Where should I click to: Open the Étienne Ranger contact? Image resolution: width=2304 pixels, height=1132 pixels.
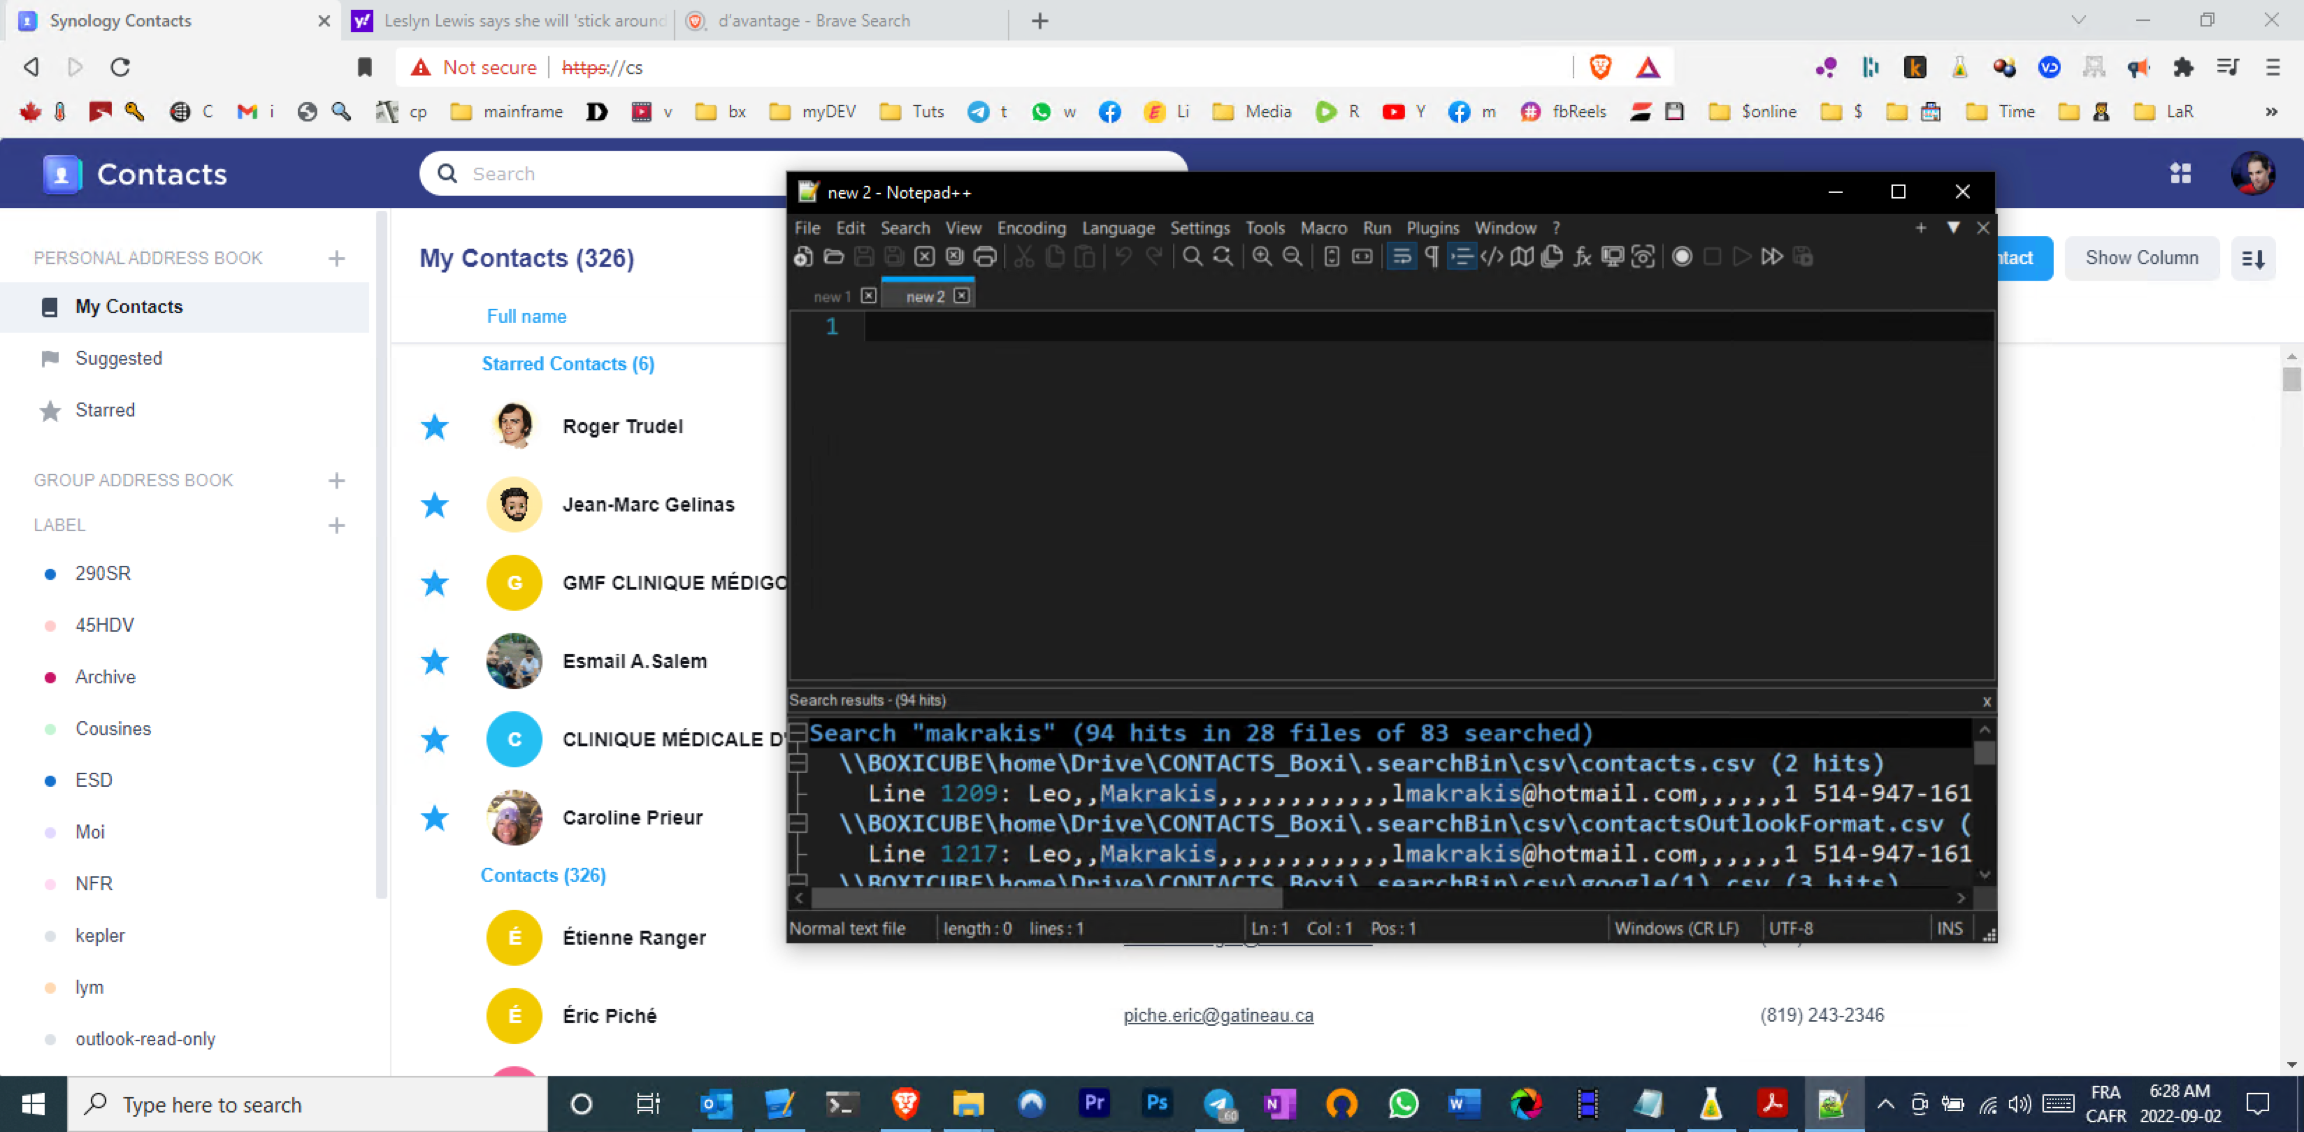634,938
